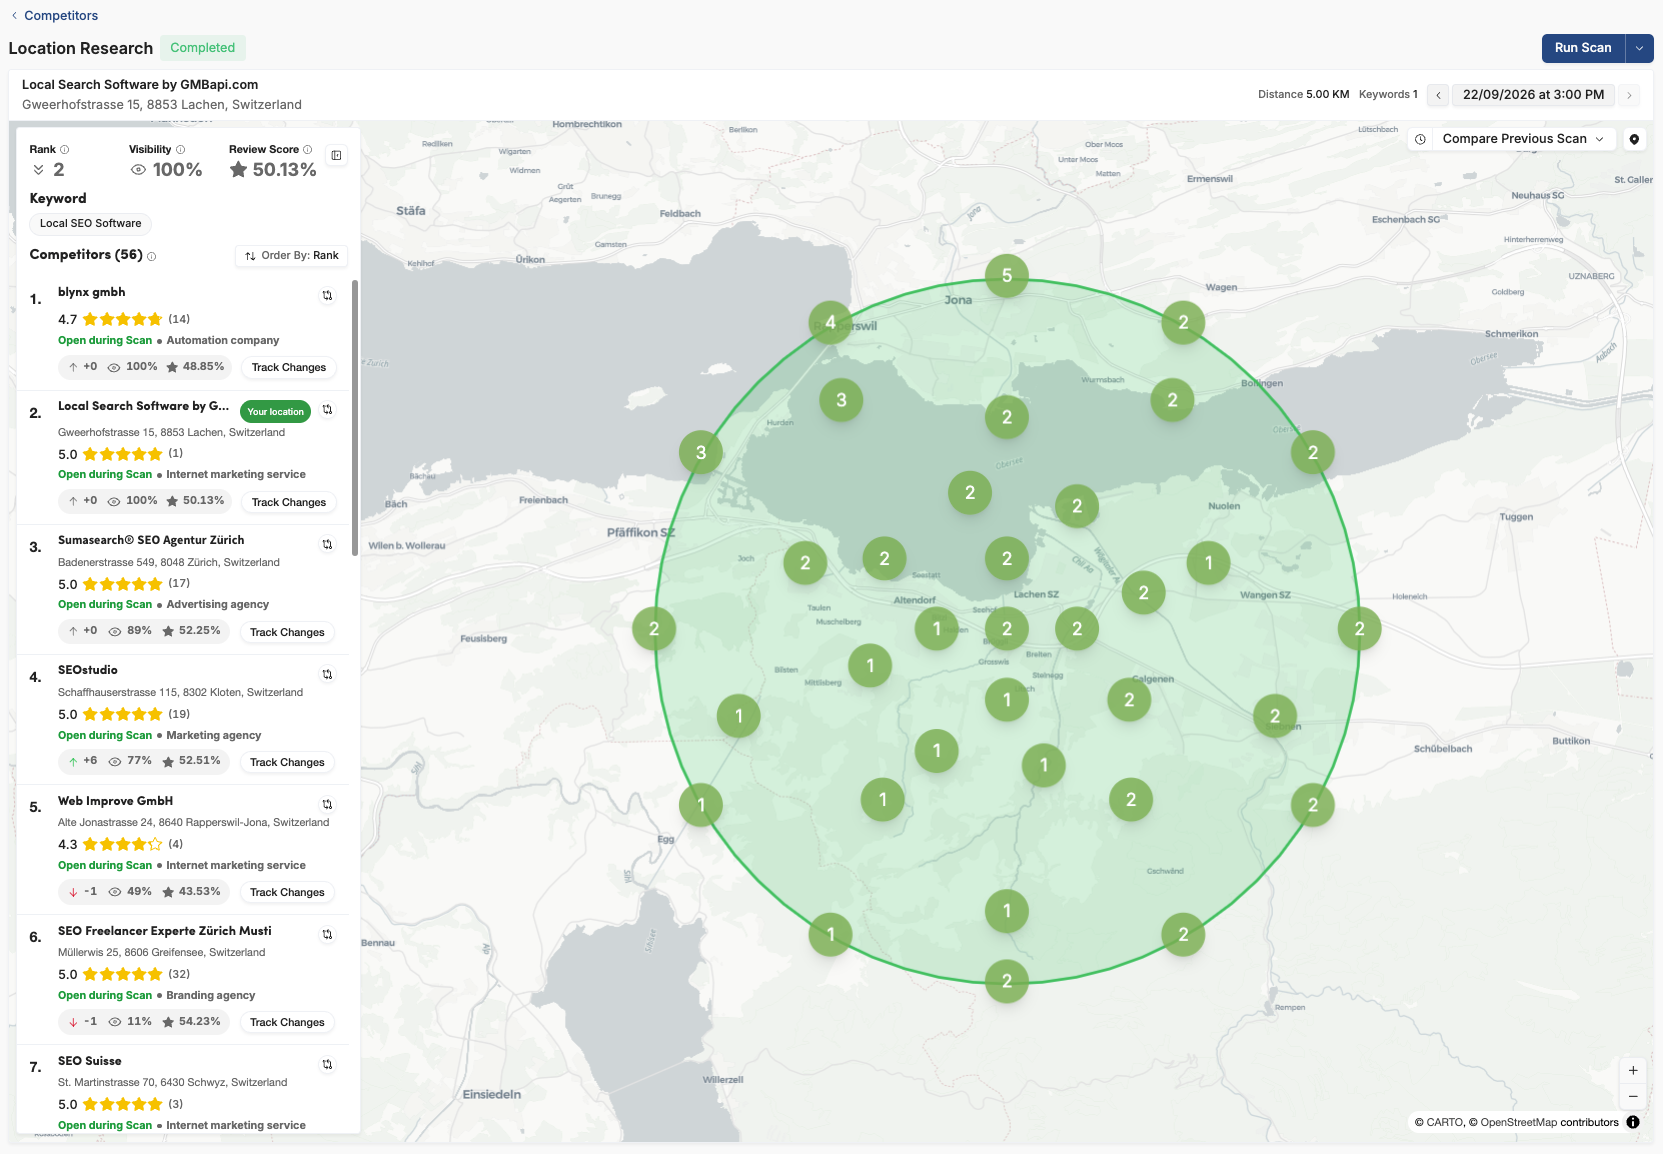The height and width of the screenshot is (1154, 1663).
Task: Show Rank info tooltip icon
Action: (x=65, y=149)
